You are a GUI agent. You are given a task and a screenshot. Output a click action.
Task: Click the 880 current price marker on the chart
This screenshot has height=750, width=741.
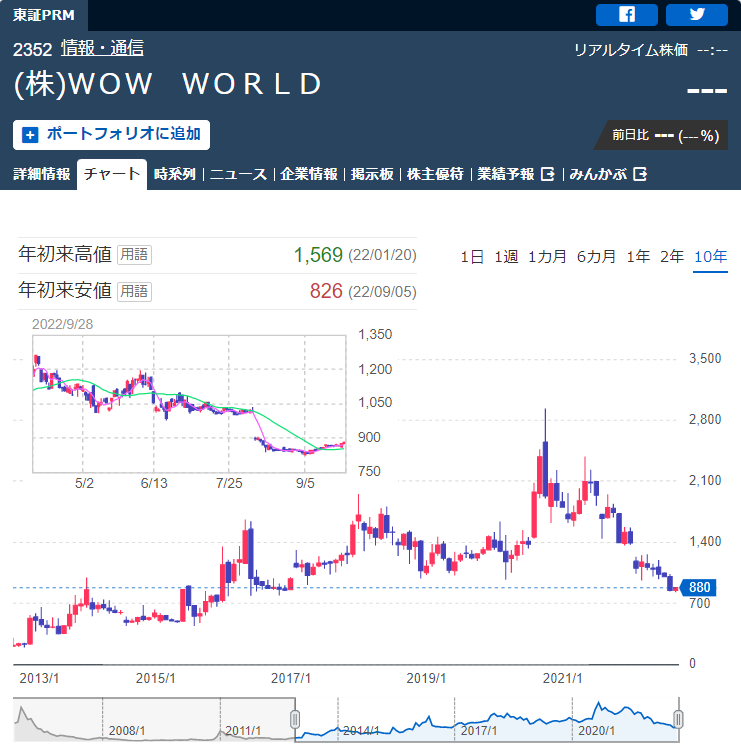[699, 587]
